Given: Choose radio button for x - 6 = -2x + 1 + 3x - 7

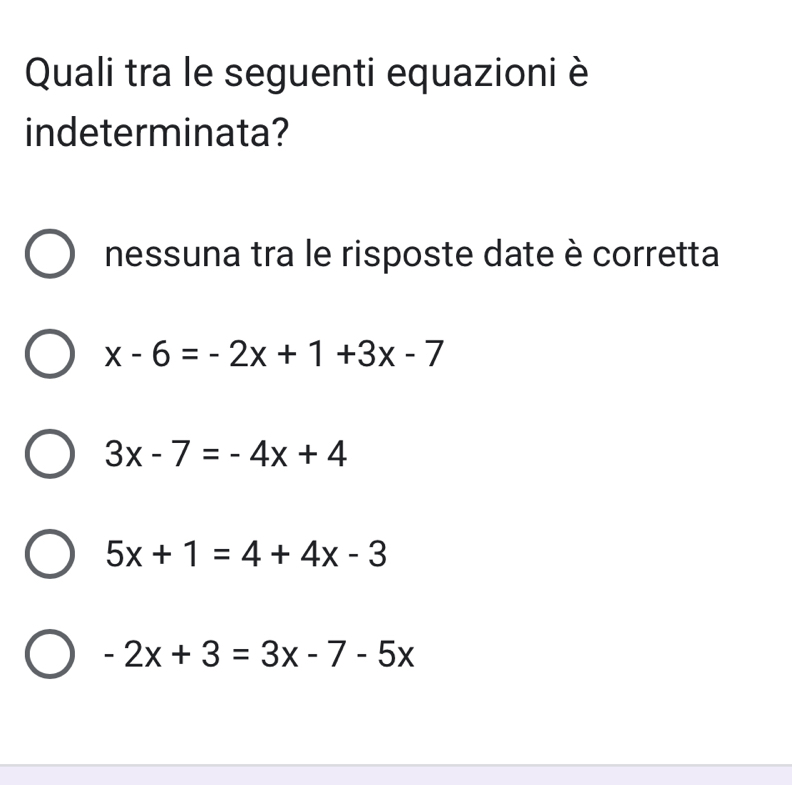Looking at the screenshot, I should pyautogui.click(x=49, y=355).
